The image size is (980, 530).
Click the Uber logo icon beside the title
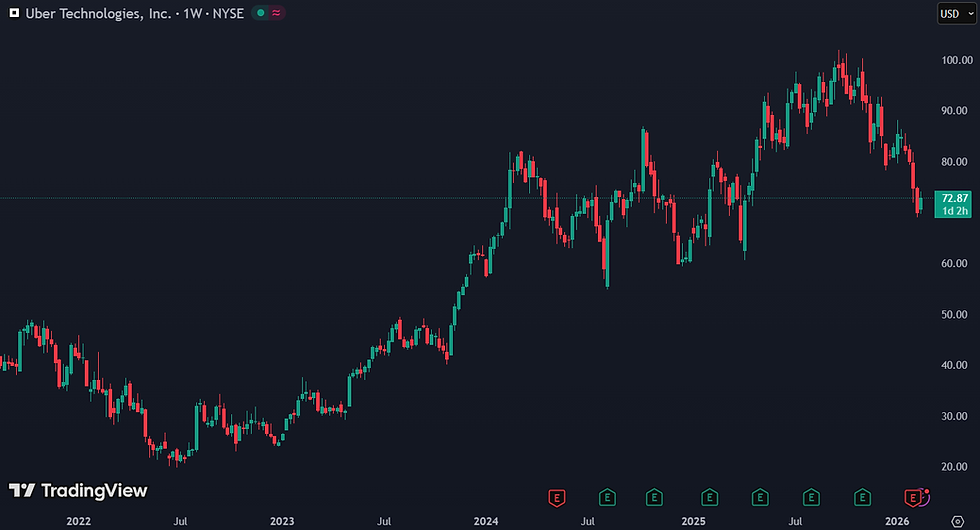point(14,12)
